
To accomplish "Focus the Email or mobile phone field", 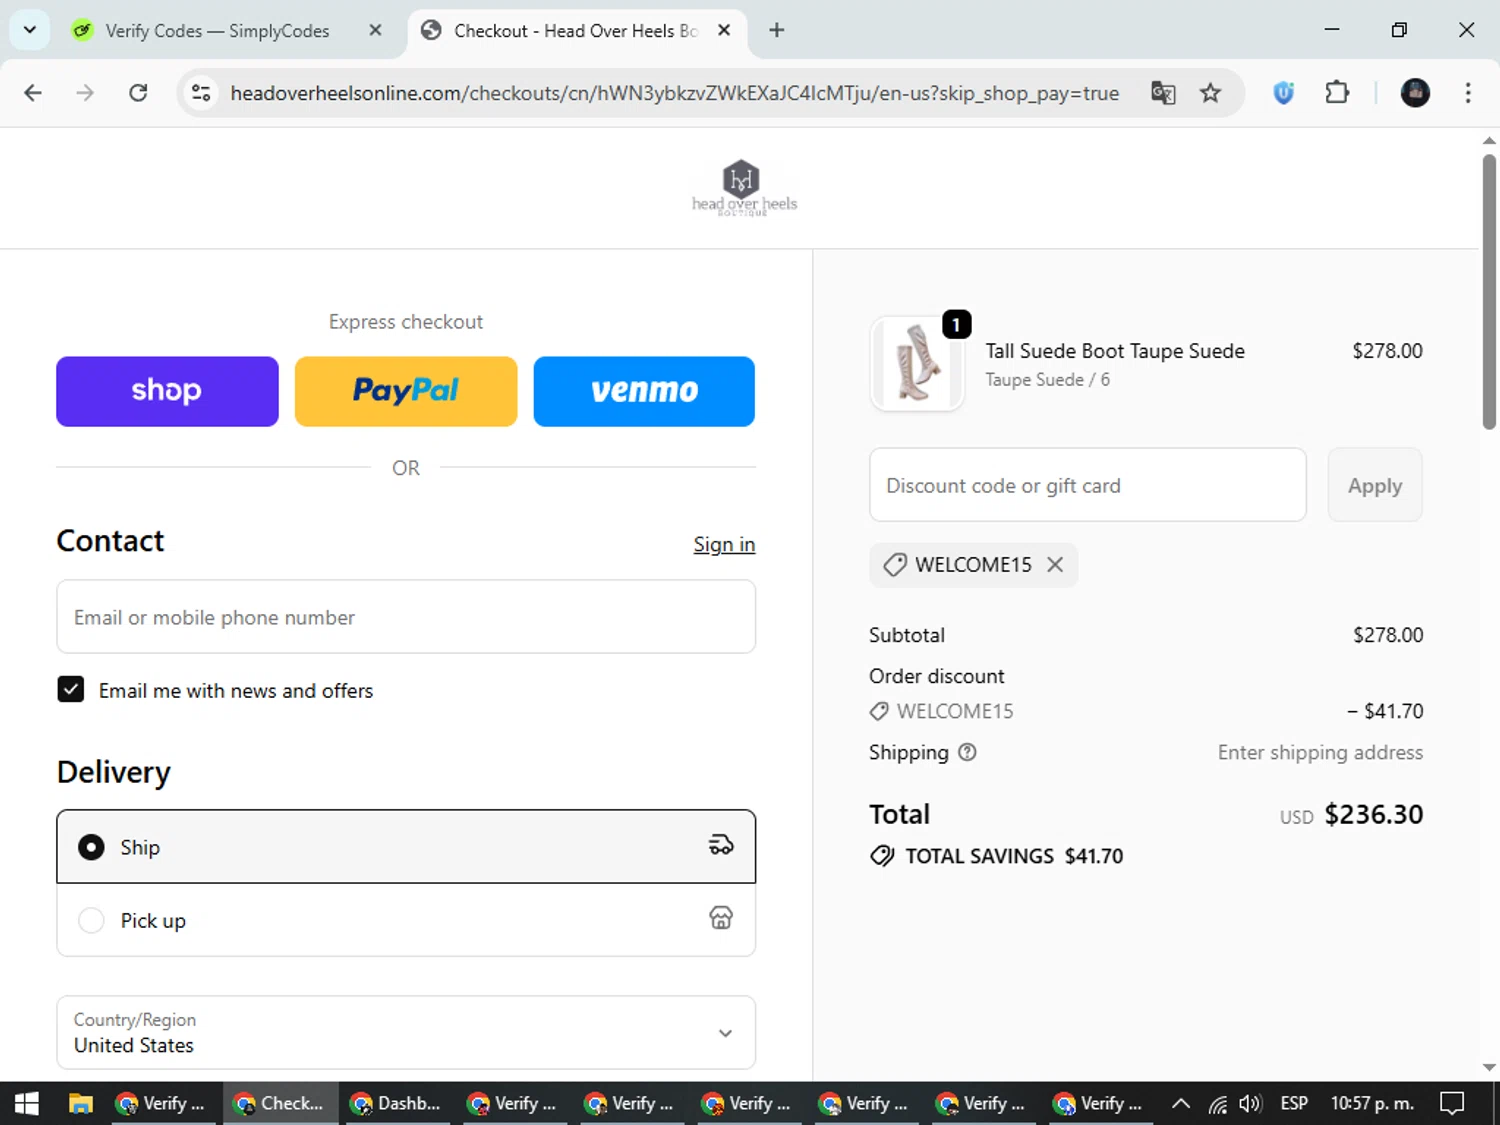I will (x=406, y=617).
